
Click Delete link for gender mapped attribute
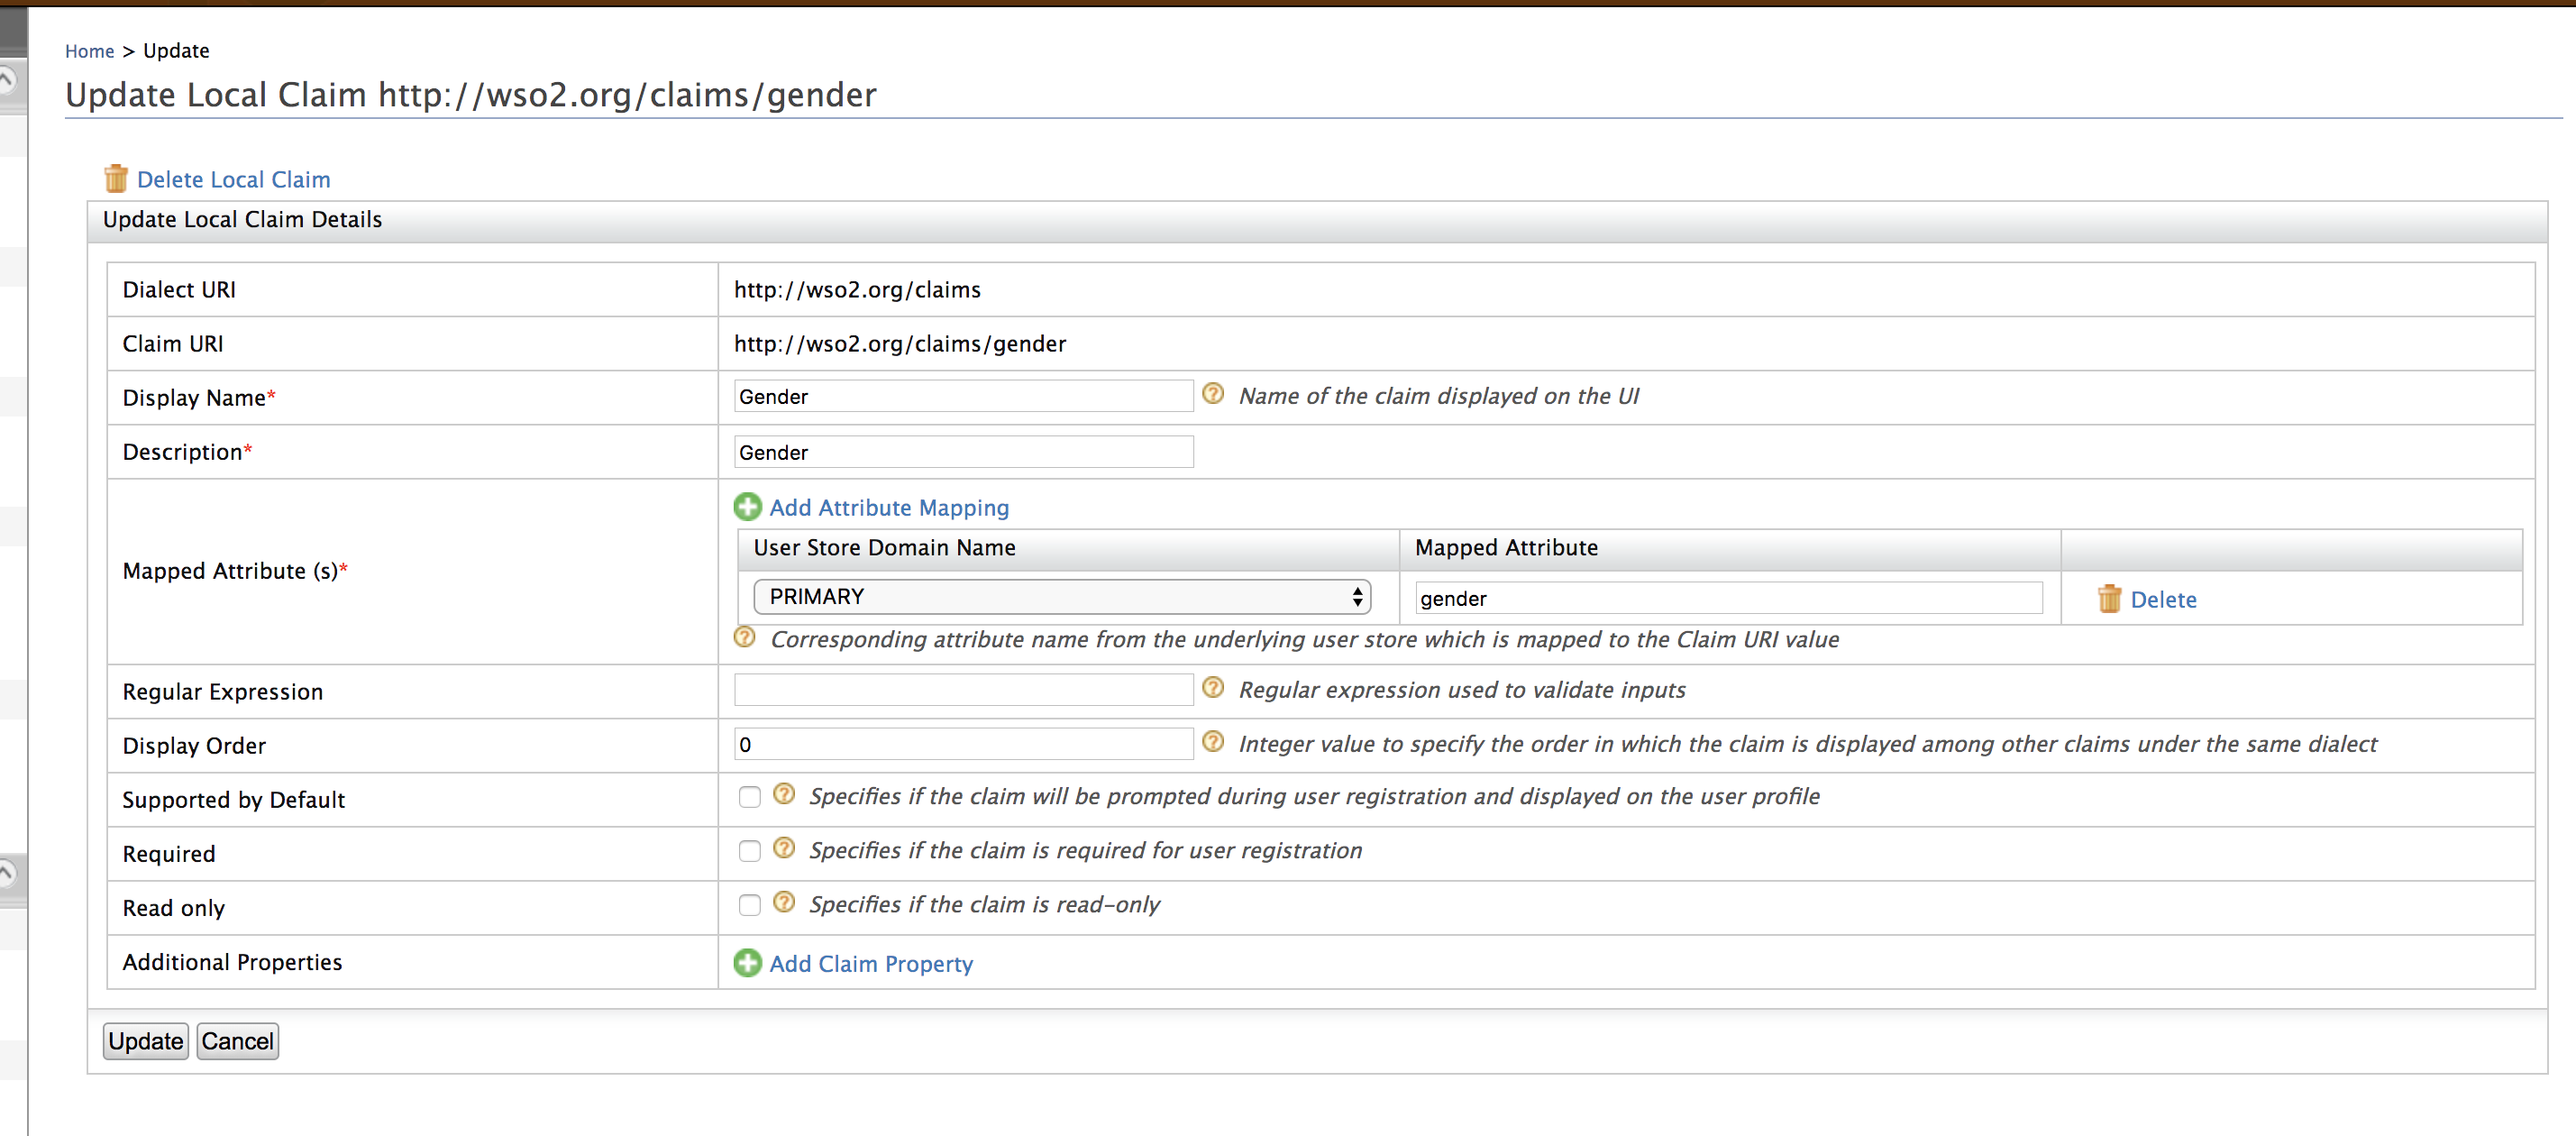click(x=2163, y=600)
